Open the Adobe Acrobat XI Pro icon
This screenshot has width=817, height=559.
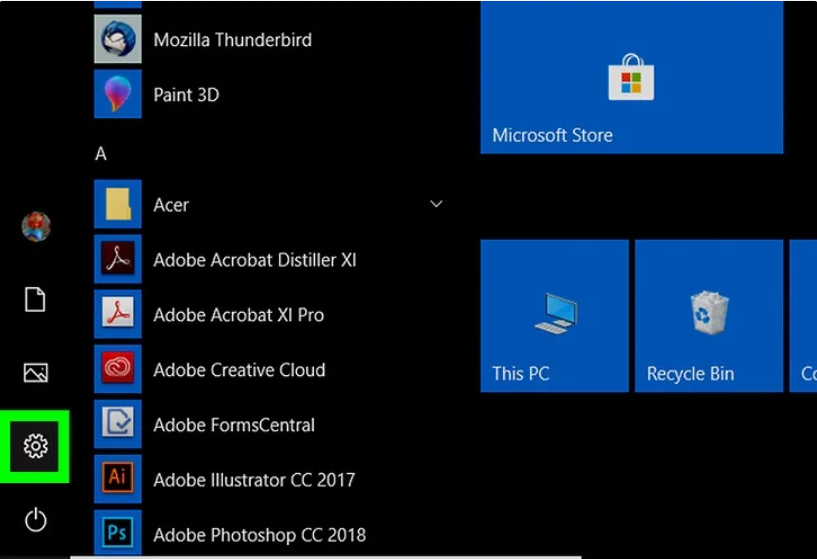pos(118,314)
